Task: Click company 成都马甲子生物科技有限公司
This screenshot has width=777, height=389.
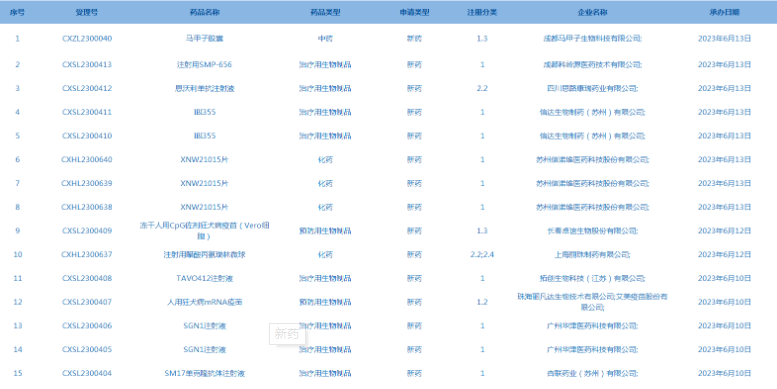Action: tap(593, 39)
